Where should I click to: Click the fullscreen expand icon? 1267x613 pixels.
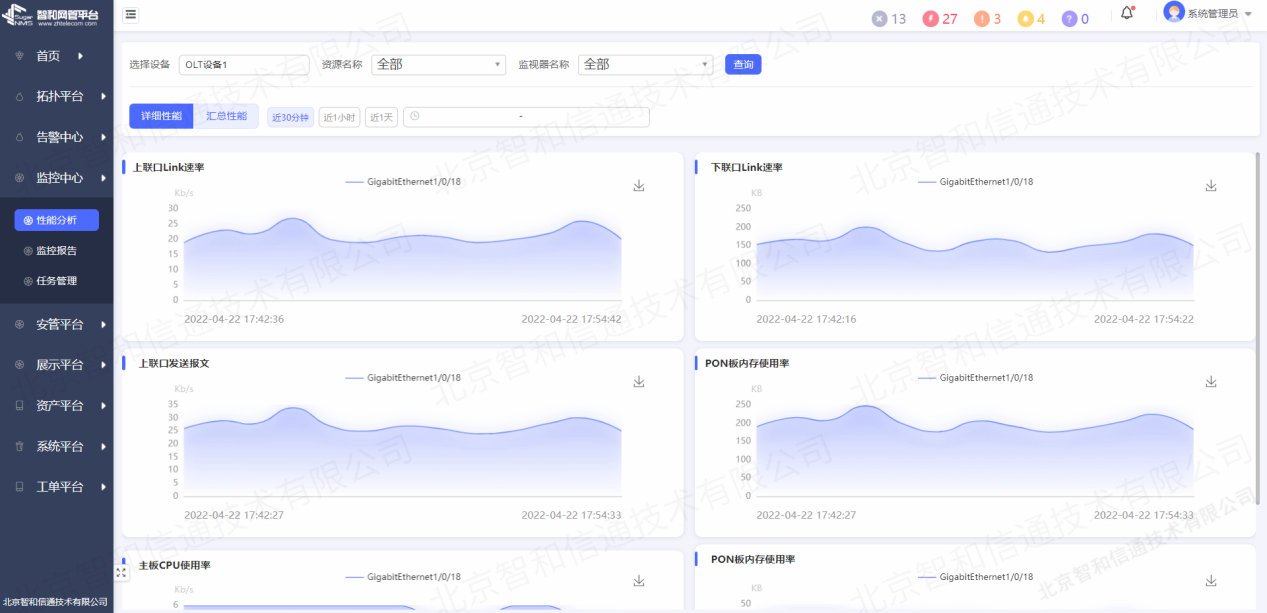[x=122, y=573]
